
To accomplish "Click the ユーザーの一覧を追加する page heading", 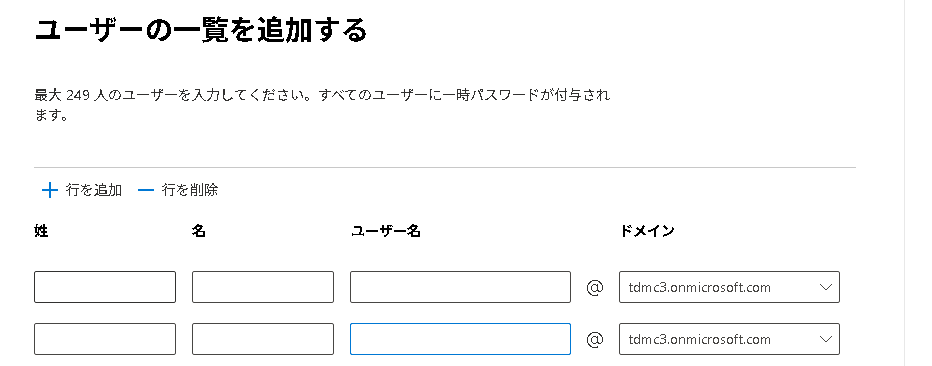I will tap(201, 30).
